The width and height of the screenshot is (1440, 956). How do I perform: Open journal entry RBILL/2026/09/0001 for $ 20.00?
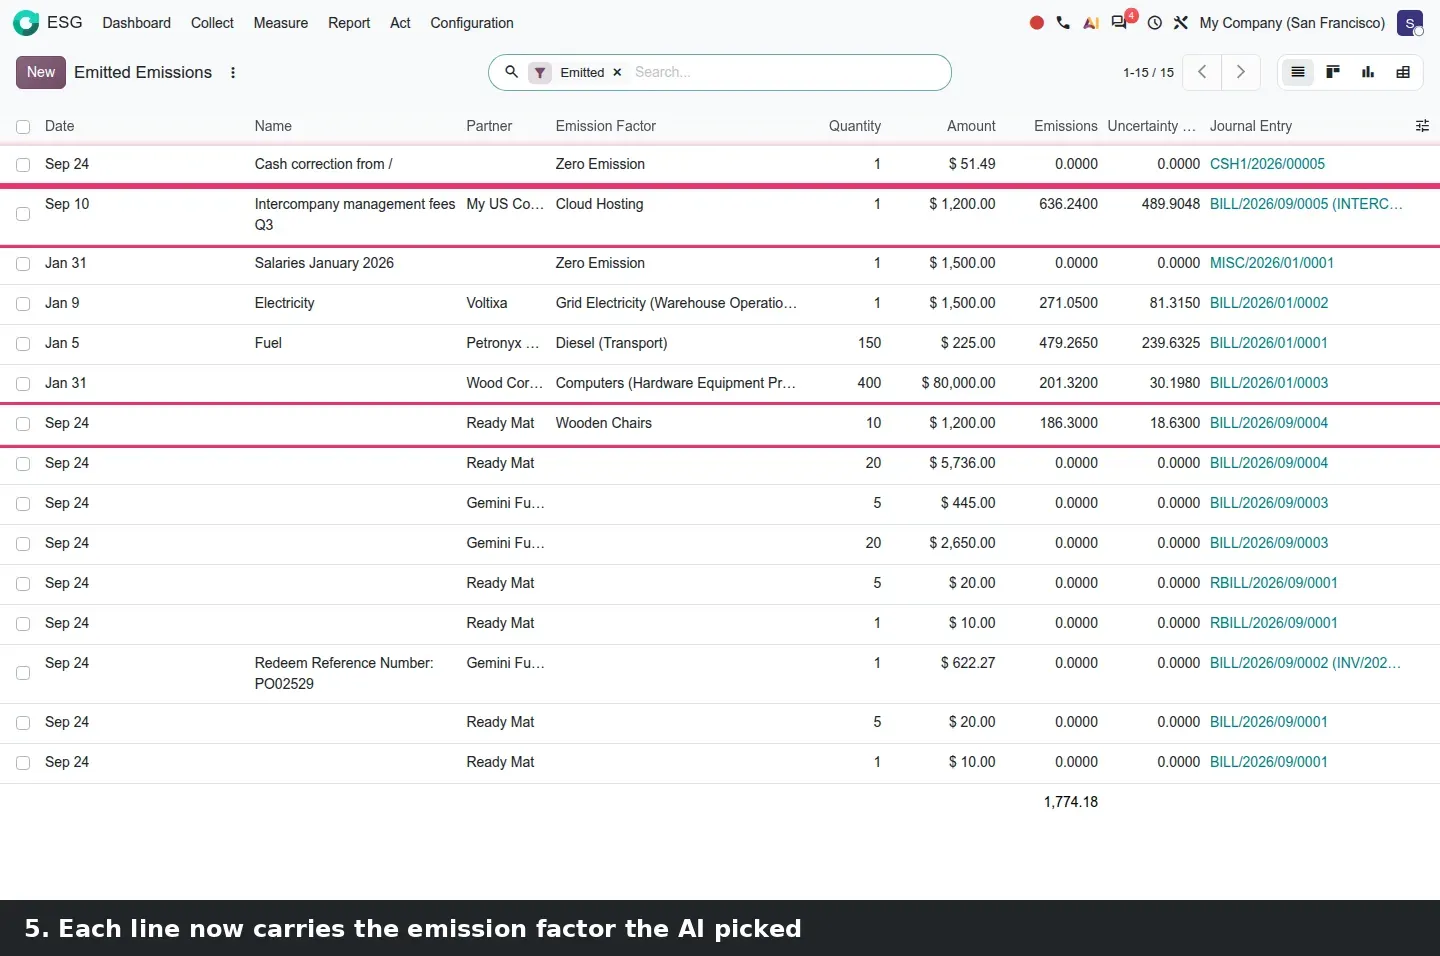click(1274, 583)
